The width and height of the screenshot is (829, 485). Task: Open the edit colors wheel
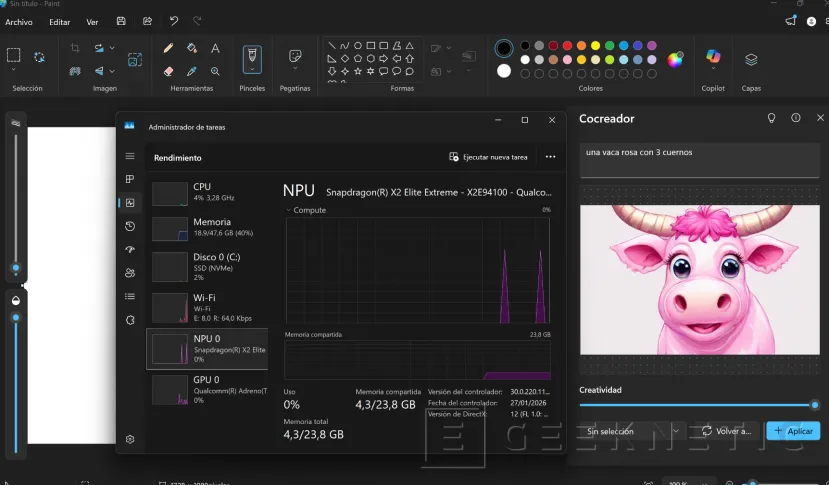[x=675, y=59]
